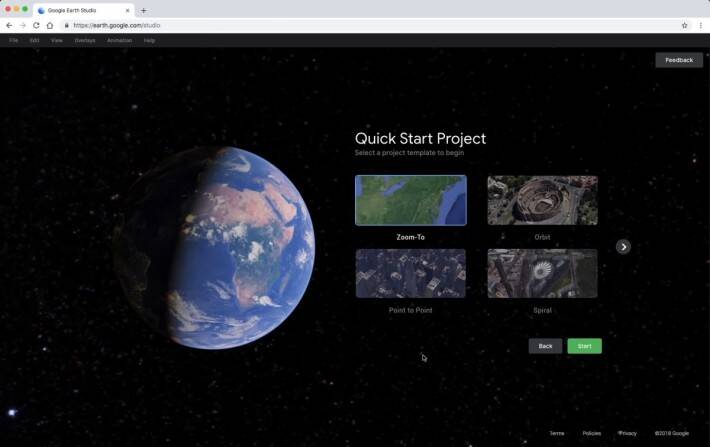This screenshot has width=710, height=447.
Task: Reload the Earth Studio page
Action: 36,25
